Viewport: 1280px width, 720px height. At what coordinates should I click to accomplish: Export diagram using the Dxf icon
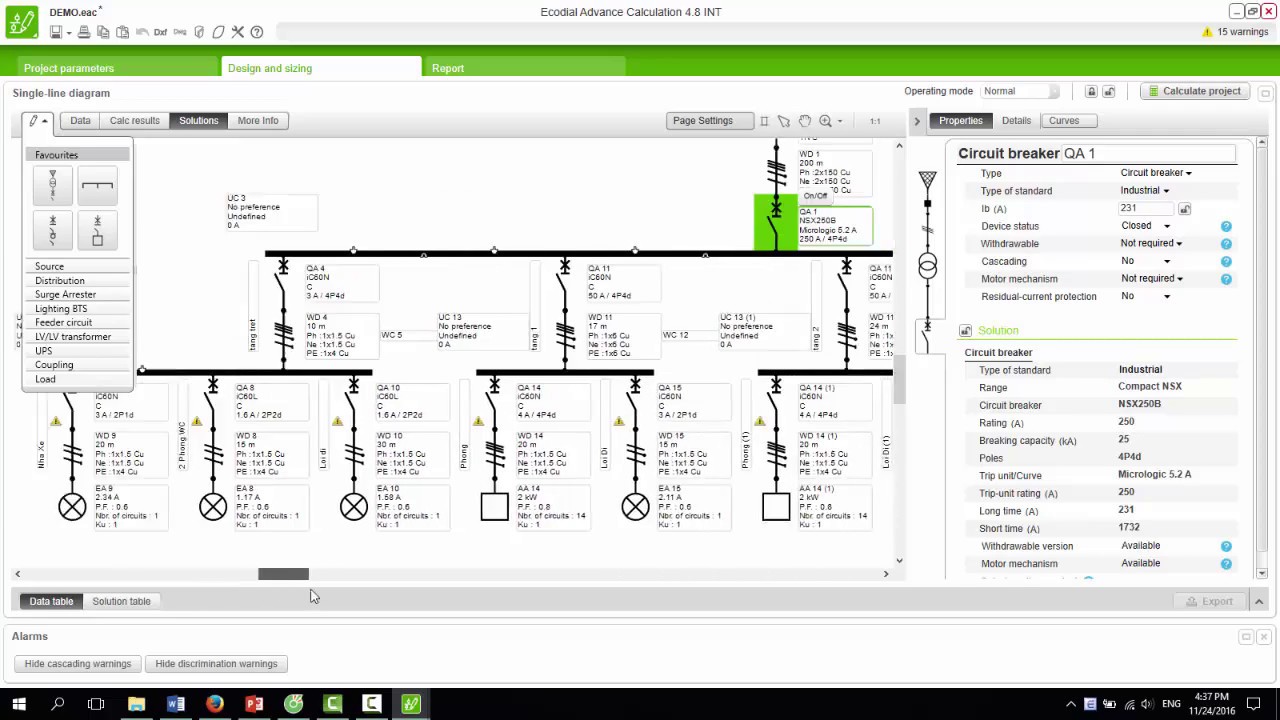[x=160, y=32]
